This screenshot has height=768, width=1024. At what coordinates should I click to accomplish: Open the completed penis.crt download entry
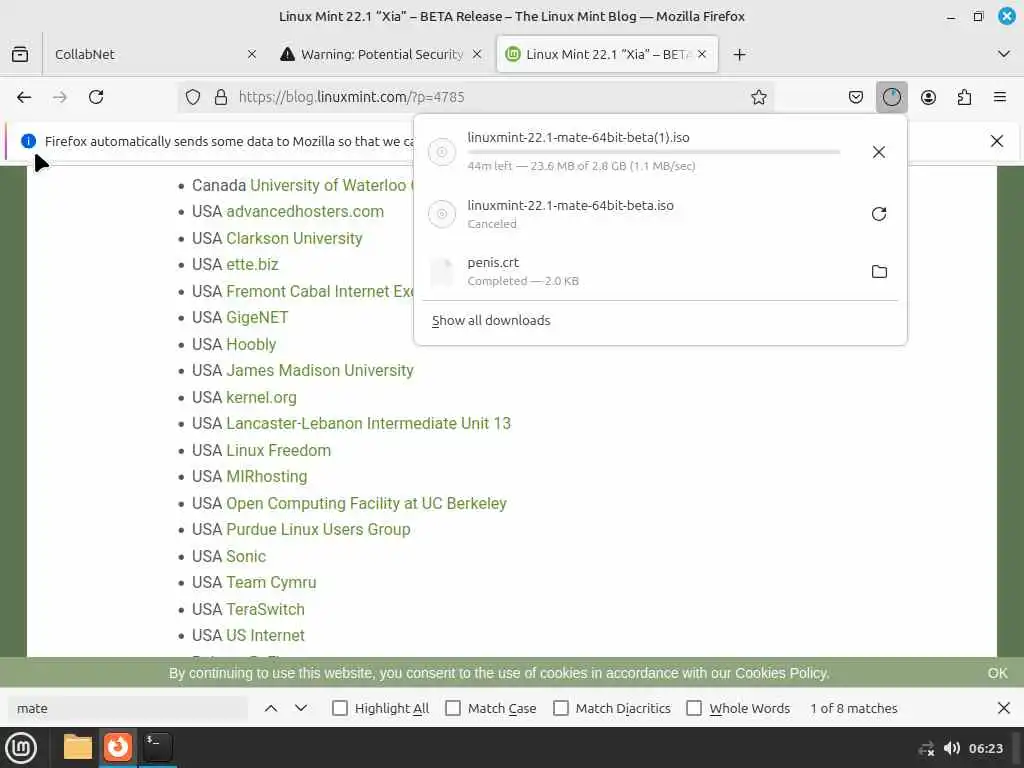660,271
